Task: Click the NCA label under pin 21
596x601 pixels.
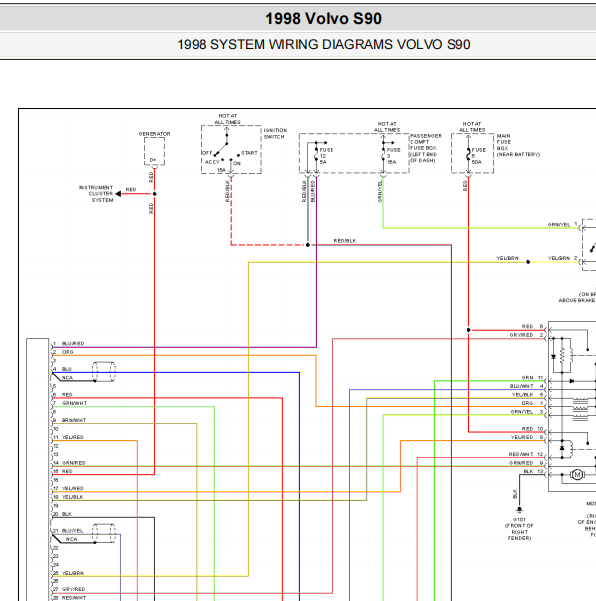Action: (x=71, y=539)
